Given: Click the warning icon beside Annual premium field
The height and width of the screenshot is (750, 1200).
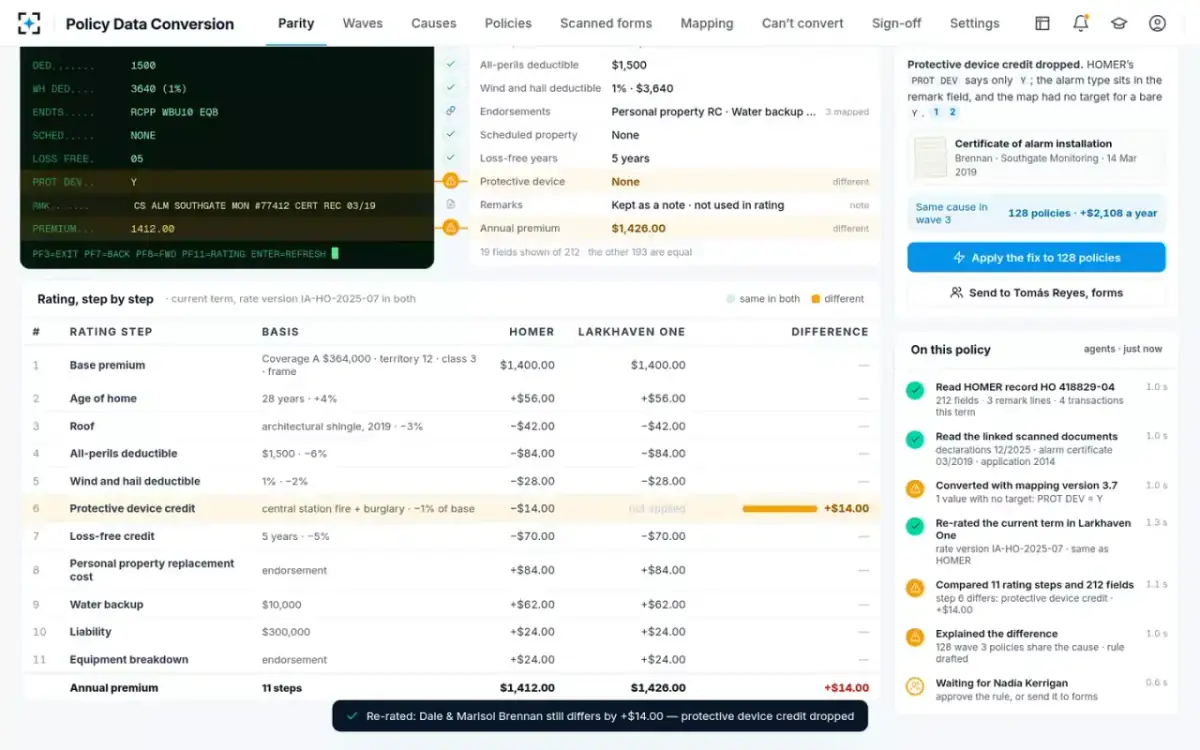Looking at the screenshot, I should point(451,228).
